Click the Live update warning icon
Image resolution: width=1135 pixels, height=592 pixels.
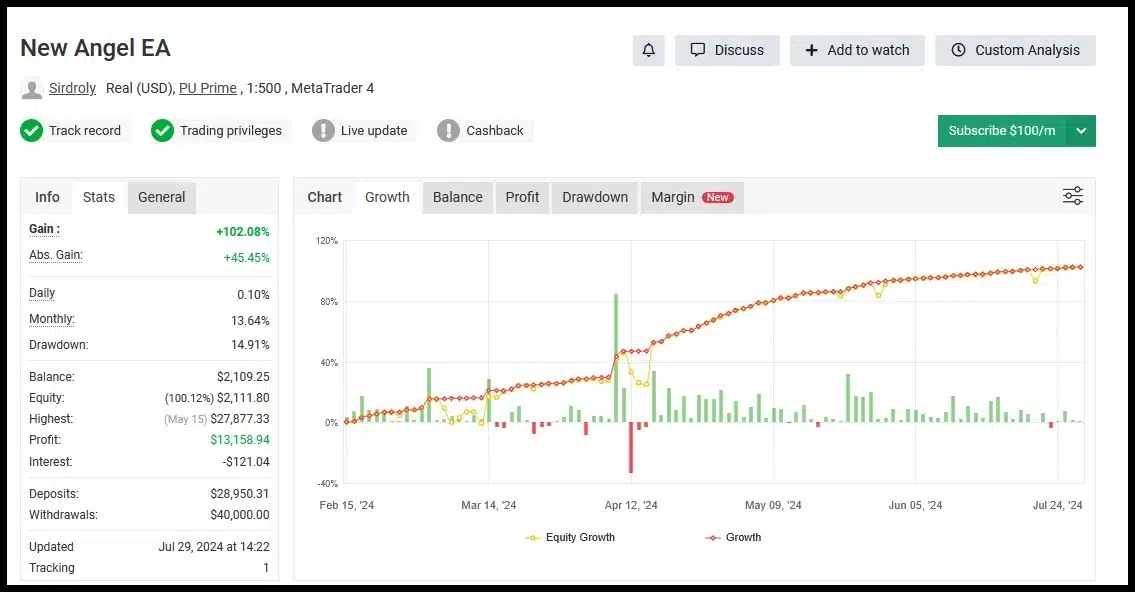323,130
